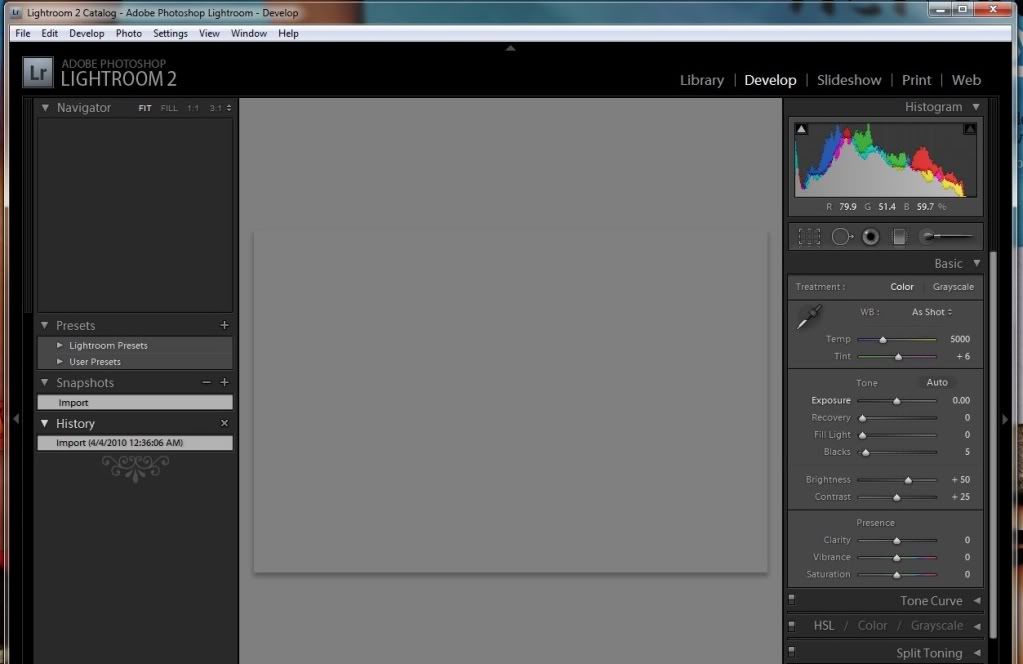Hide the left panel using edge arrow
This screenshot has height=664, width=1023.
point(16,419)
